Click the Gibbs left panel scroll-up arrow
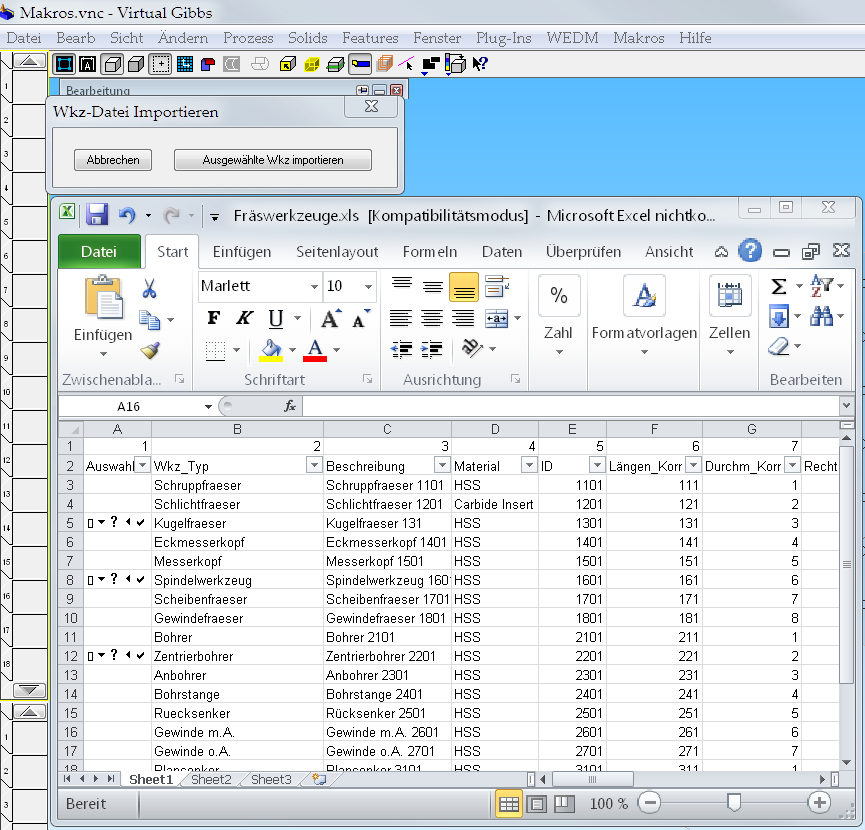This screenshot has width=865, height=830. pos(29,61)
